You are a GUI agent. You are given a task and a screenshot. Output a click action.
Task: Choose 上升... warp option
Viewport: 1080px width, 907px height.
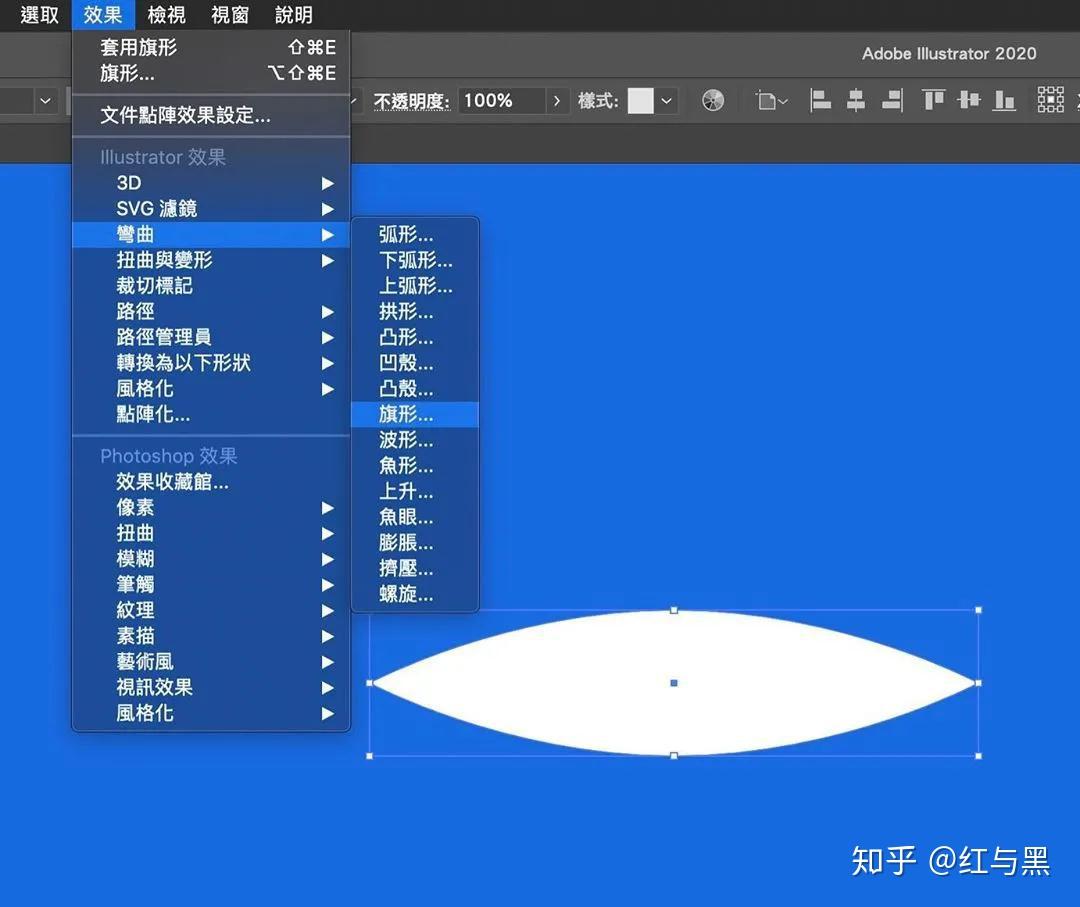[x=415, y=492]
